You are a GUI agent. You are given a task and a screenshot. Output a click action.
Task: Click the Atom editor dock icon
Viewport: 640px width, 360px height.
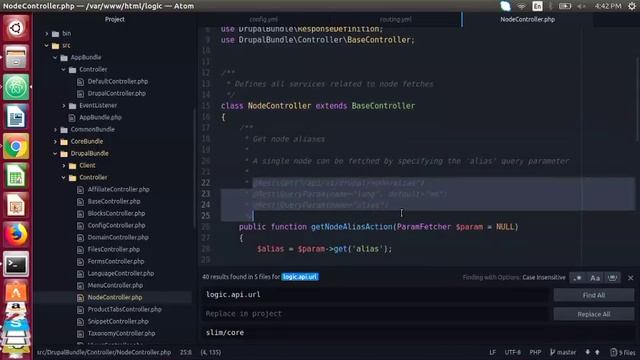coord(16,87)
